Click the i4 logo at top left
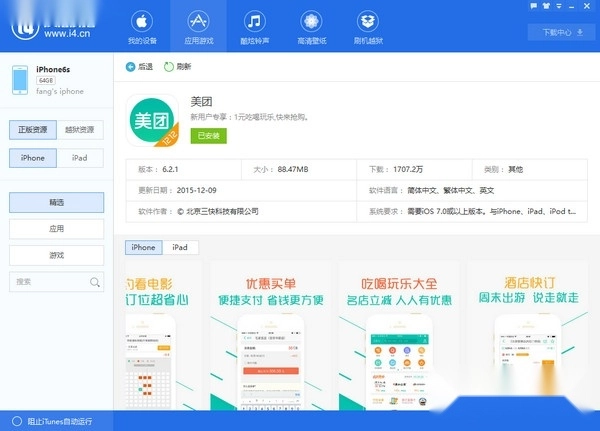The height and width of the screenshot is (431, 600). [25, 30]
